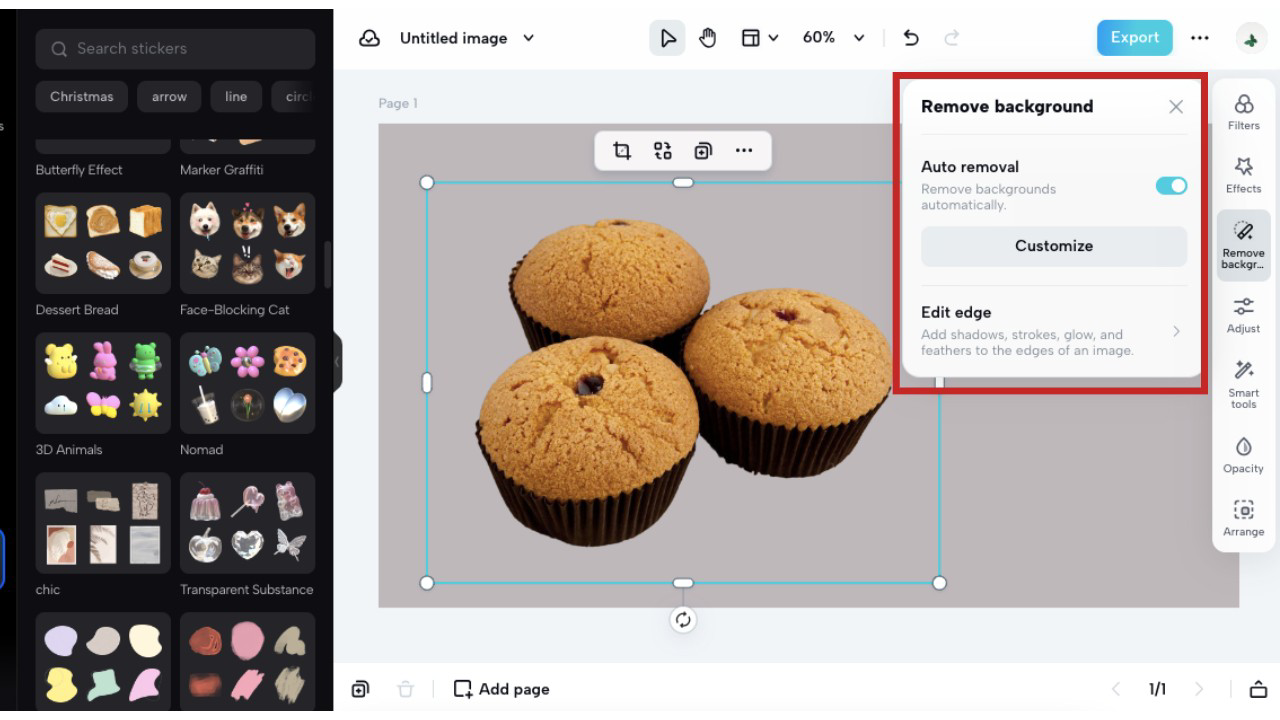
Task: Click the sticker panel scrollbar
Action: (x=327, y=265)
